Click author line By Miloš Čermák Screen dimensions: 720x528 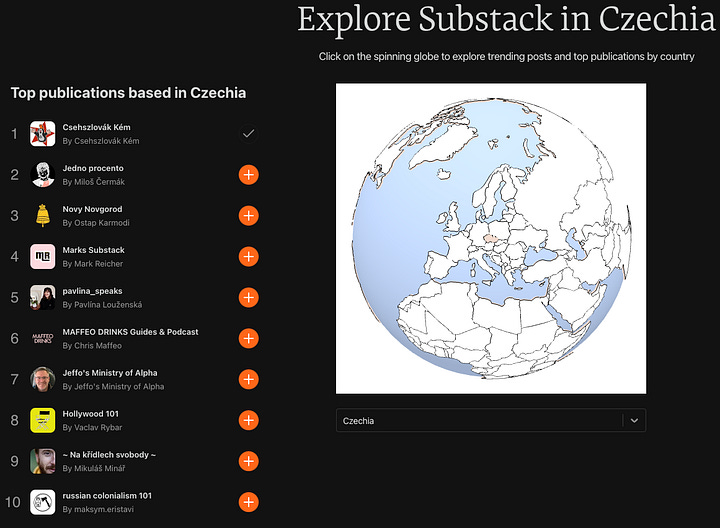pos(94,182)
